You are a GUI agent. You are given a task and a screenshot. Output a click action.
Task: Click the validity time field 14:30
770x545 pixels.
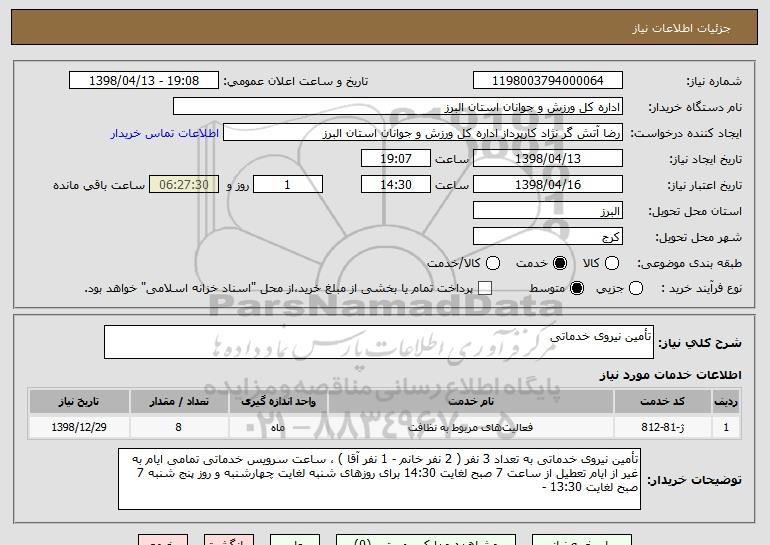(x=396, y=185)
